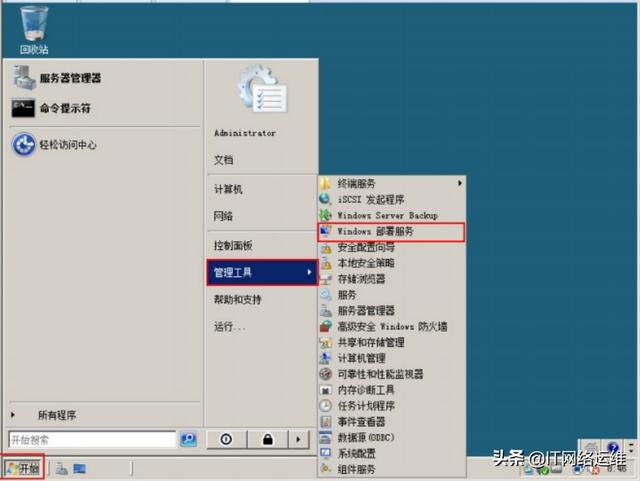Click inside the 开始搜索 search field

click(x=92, y=440)
